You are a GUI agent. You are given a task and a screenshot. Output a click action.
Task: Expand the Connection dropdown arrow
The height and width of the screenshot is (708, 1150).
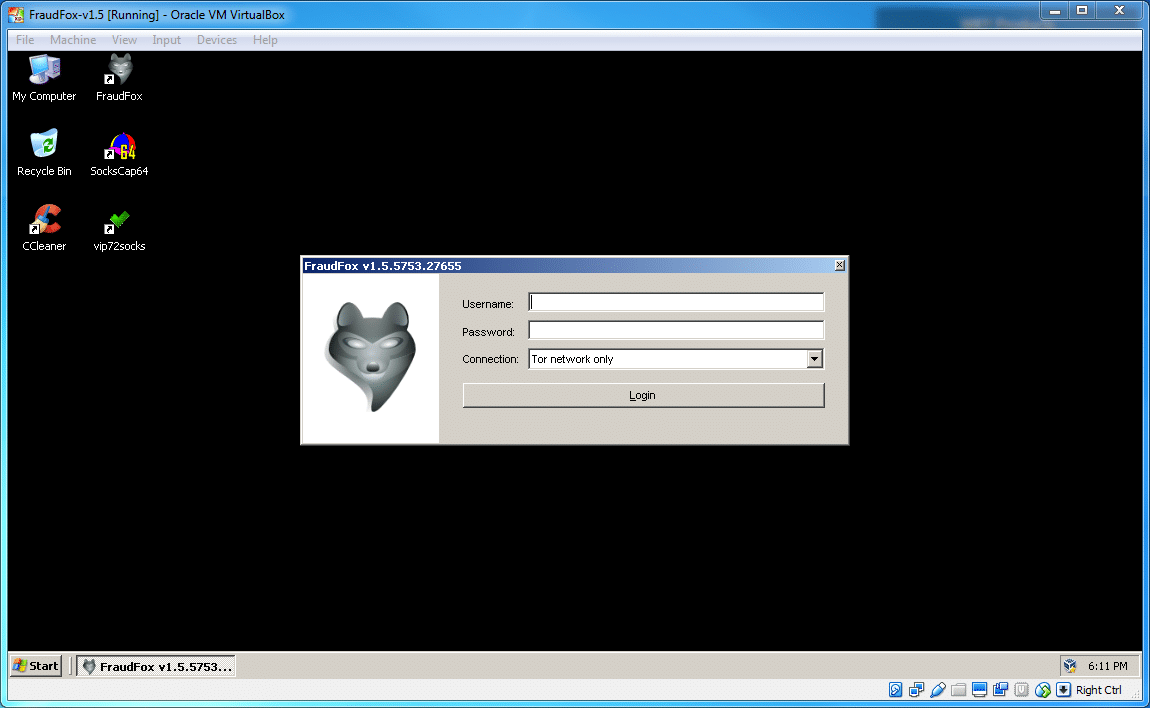tap(814, 359)
